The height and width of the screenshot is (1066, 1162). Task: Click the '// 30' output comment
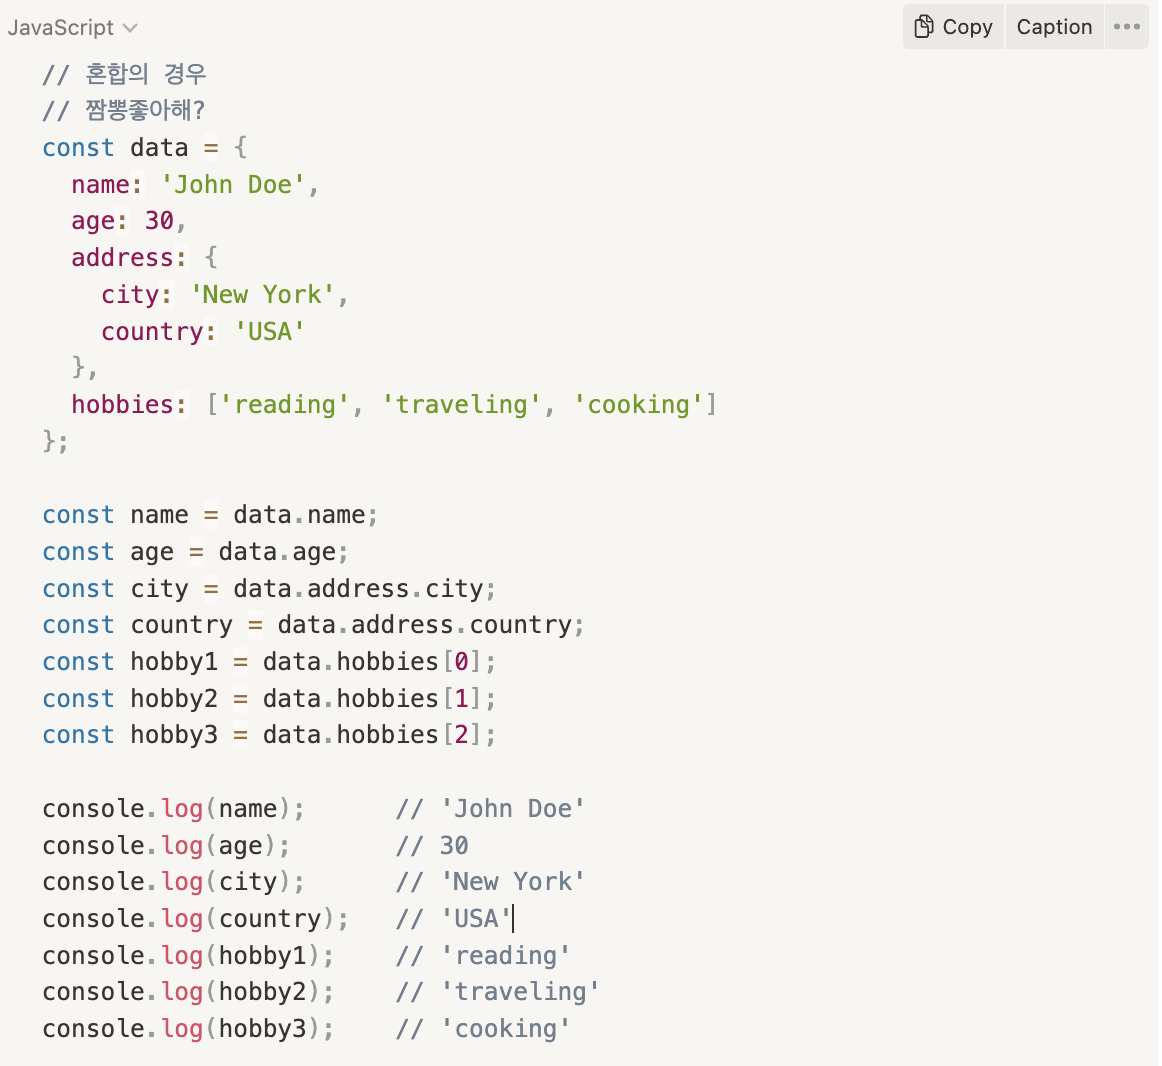pyautogui.click(x=432, y=846)
